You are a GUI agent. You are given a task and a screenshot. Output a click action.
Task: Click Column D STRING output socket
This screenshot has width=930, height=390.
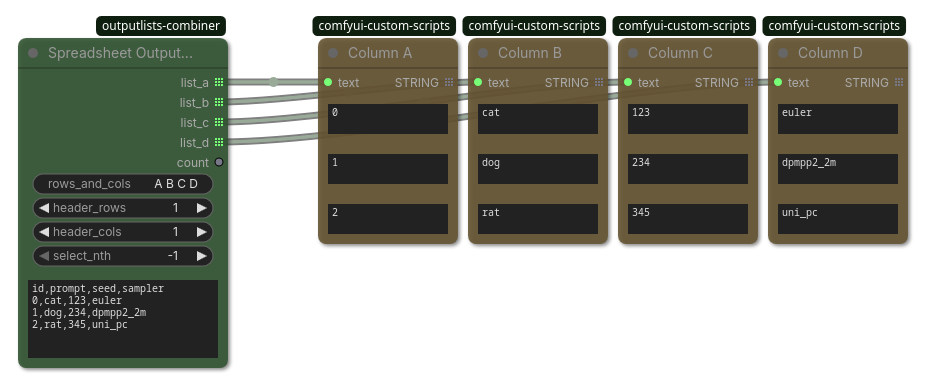899,82
